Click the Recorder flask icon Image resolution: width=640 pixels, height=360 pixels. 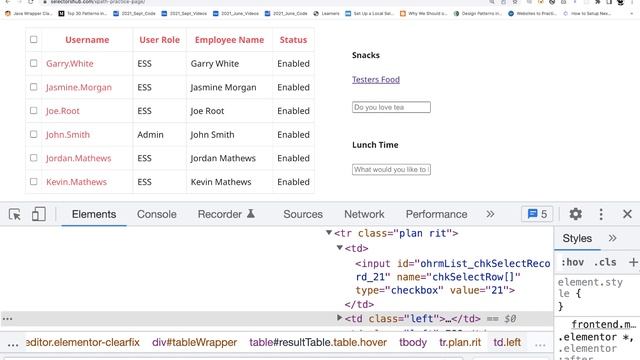click(251, 213)
